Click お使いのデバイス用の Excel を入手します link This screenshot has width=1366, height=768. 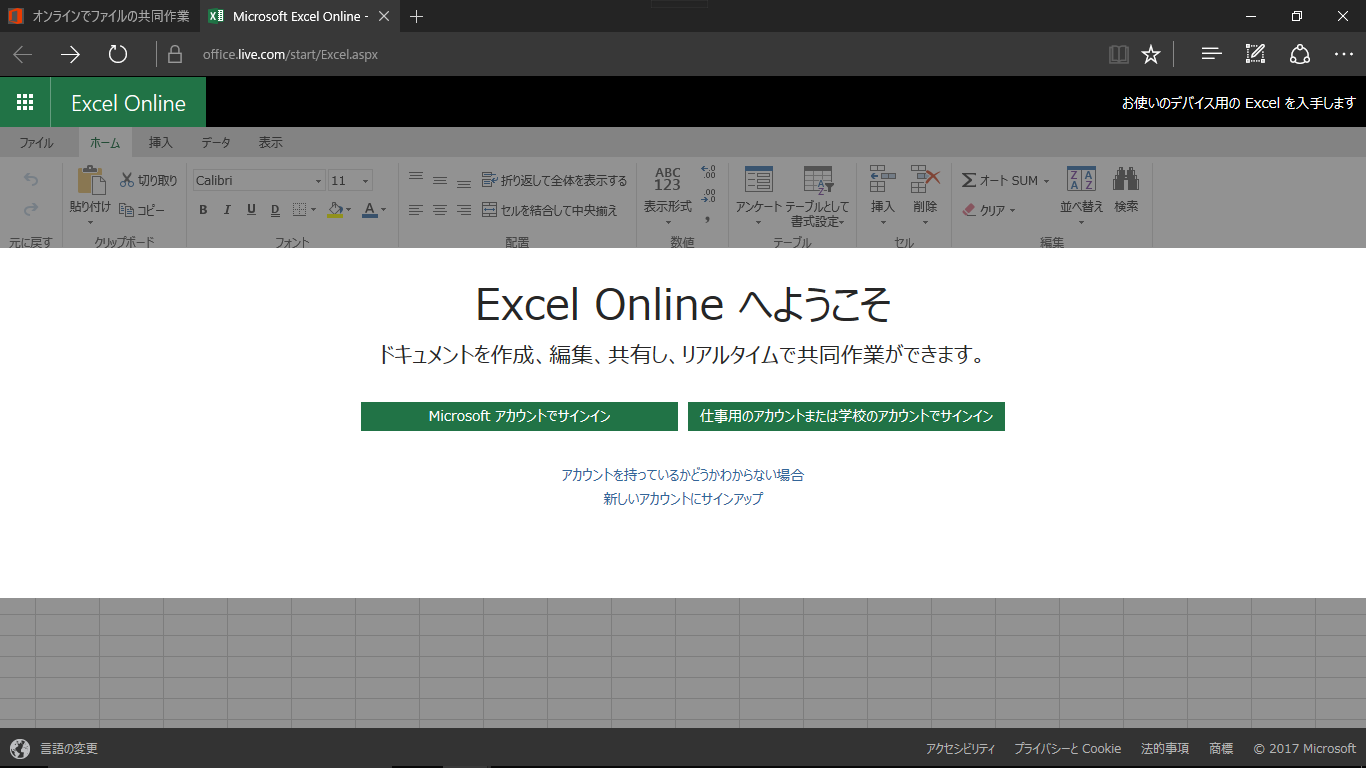point(1239,103)
